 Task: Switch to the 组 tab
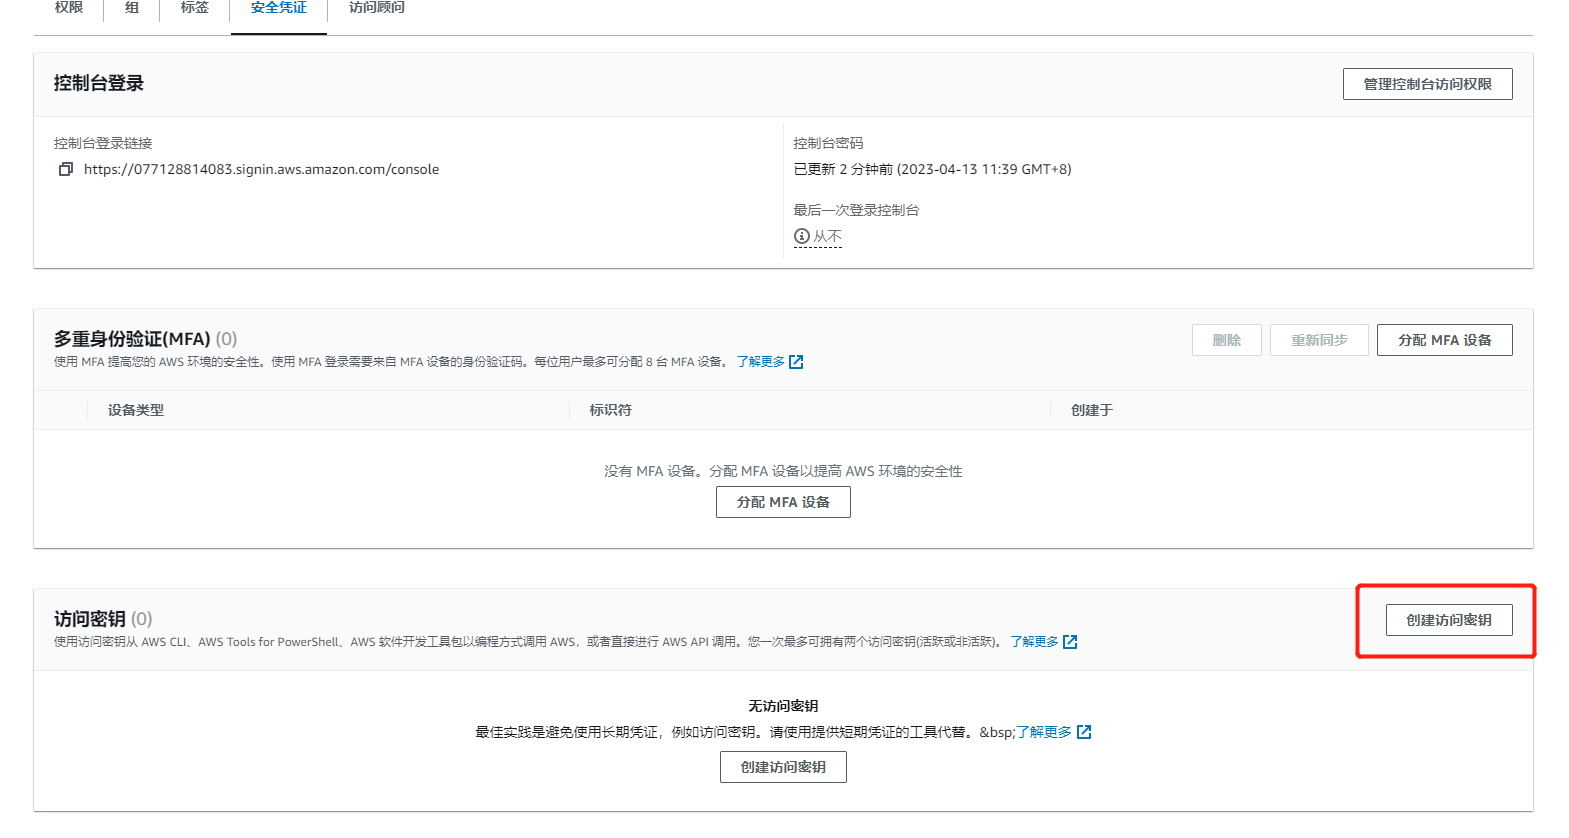coord(132,8)
